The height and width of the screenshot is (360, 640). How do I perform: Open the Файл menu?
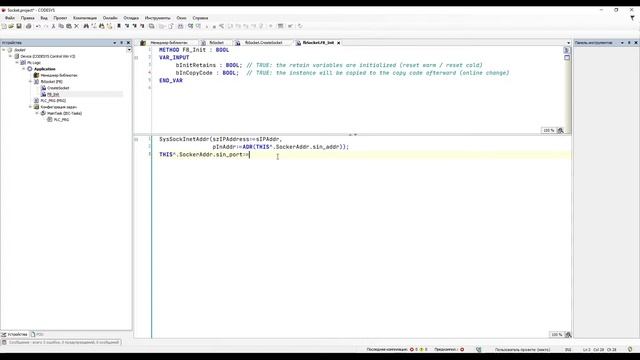pos(10,18)
